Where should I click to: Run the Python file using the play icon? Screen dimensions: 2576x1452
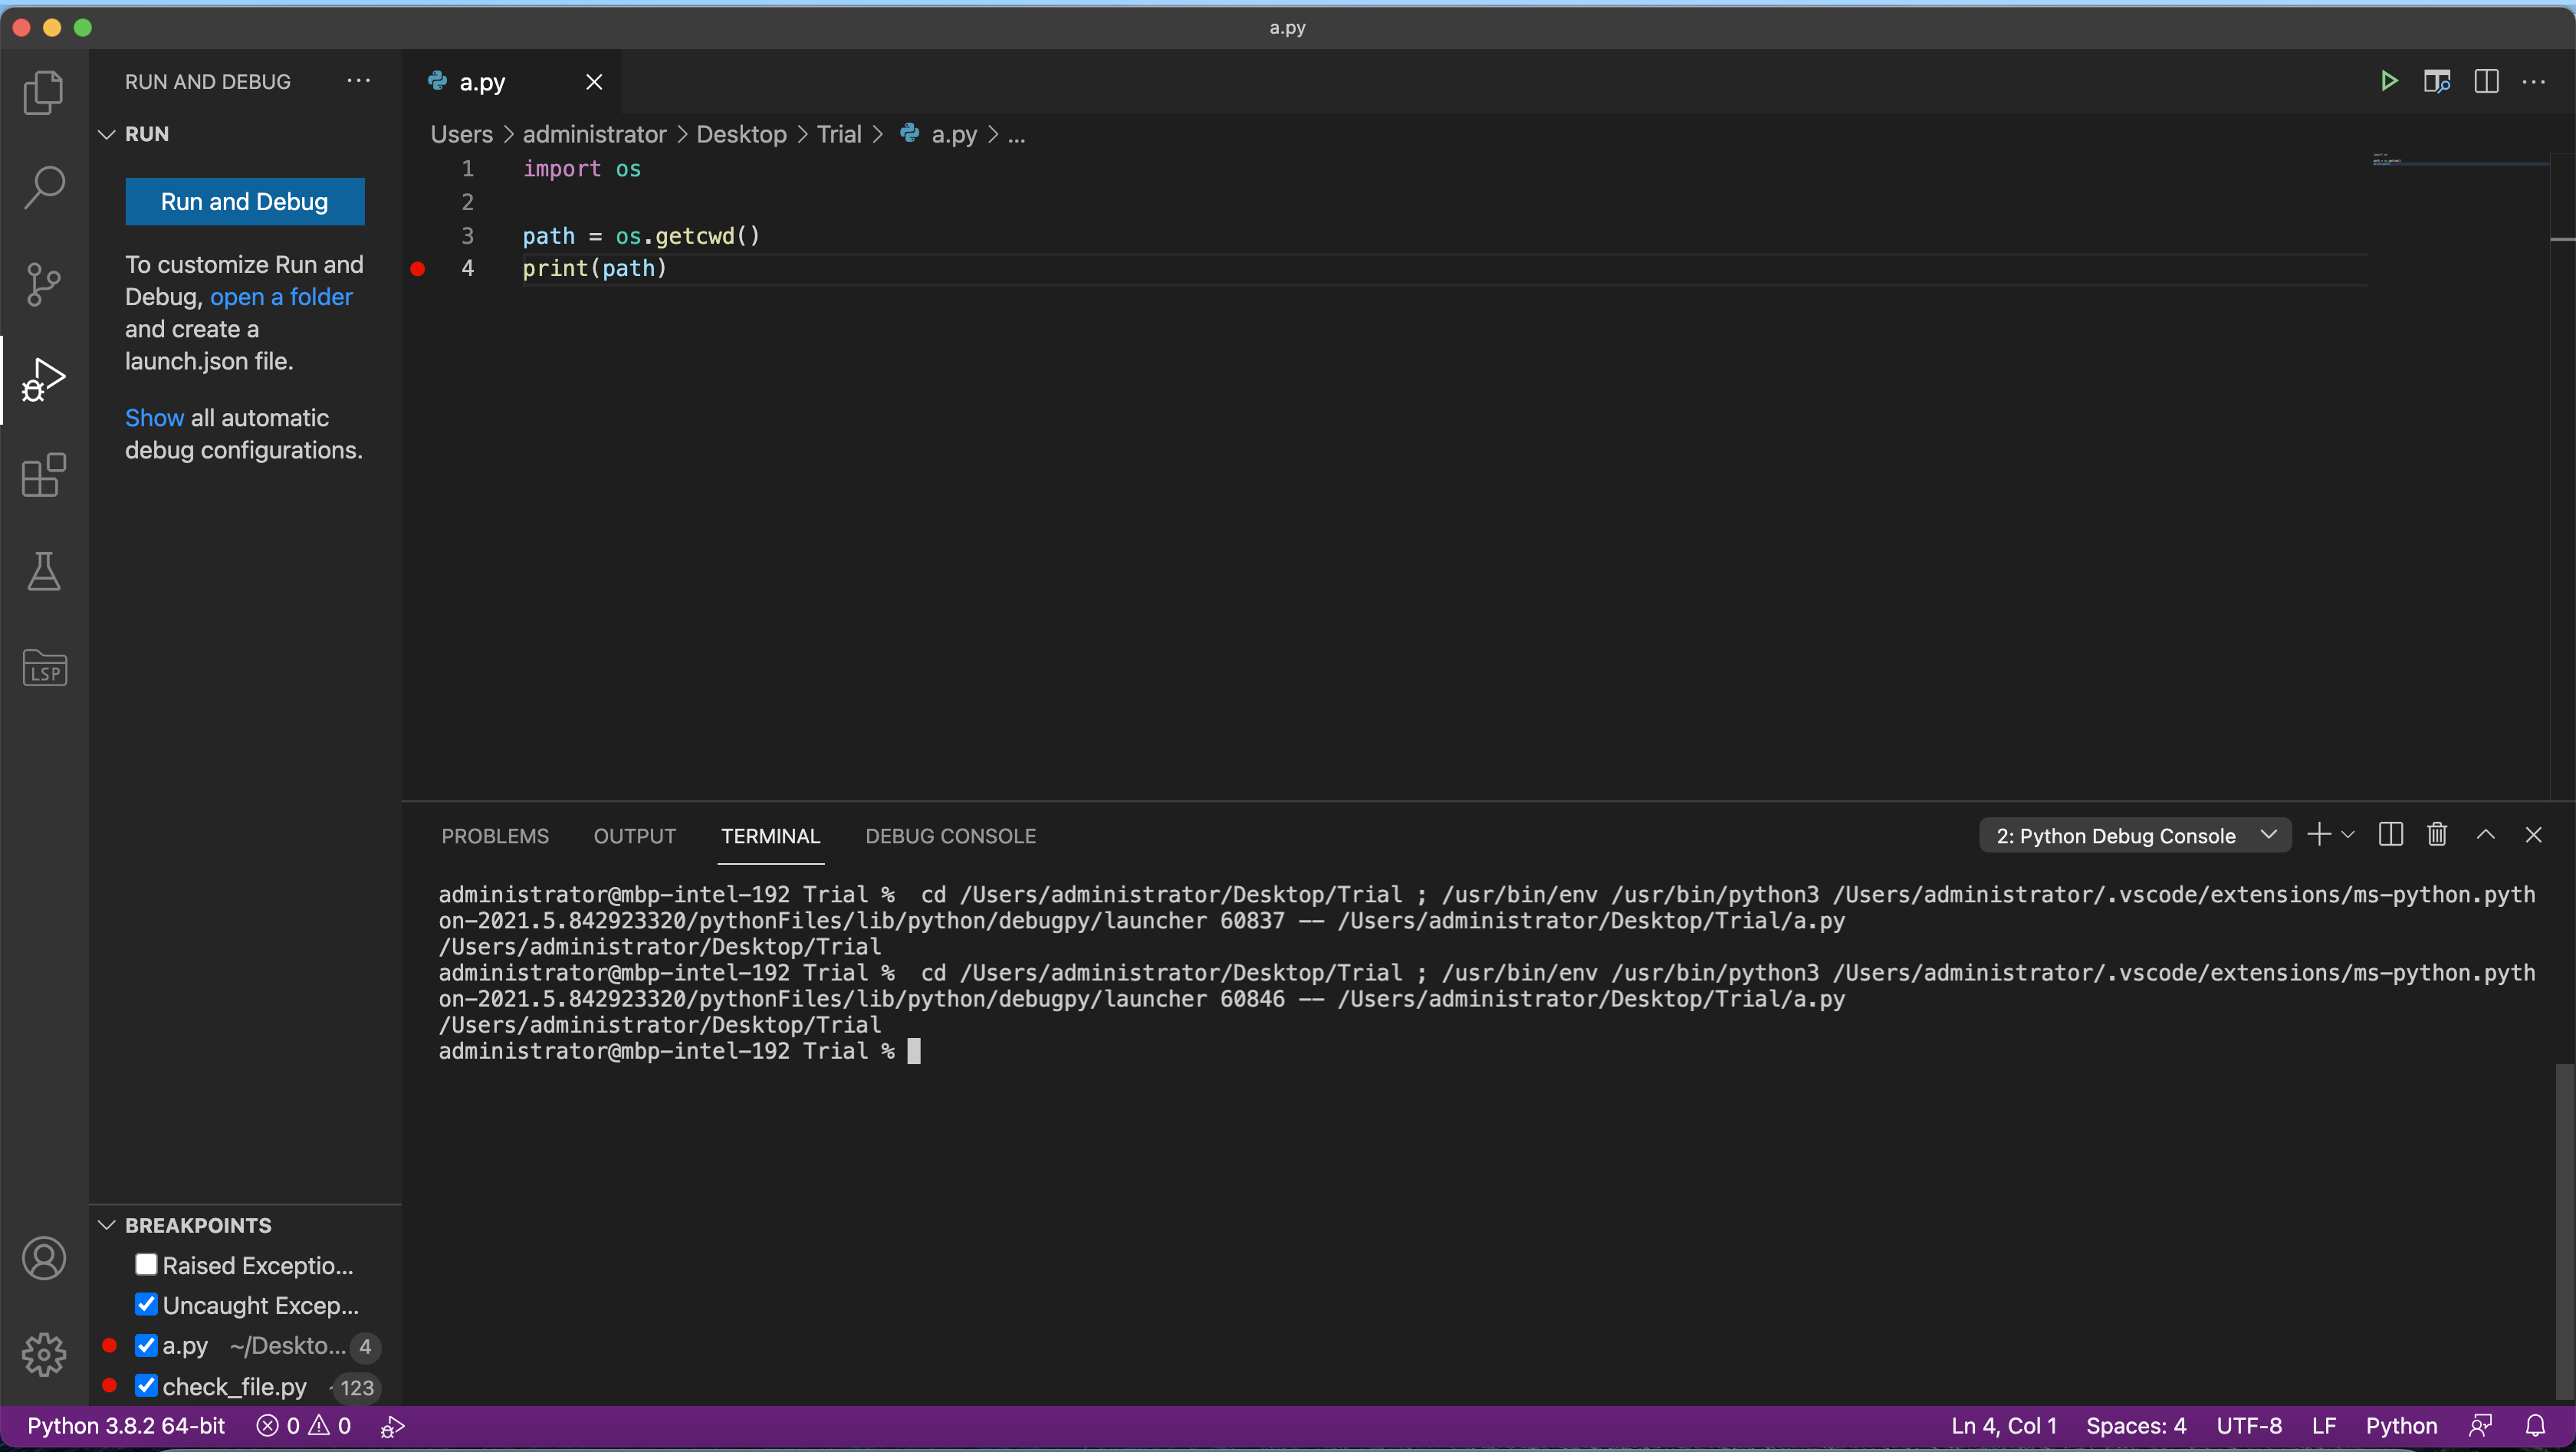2388,81
